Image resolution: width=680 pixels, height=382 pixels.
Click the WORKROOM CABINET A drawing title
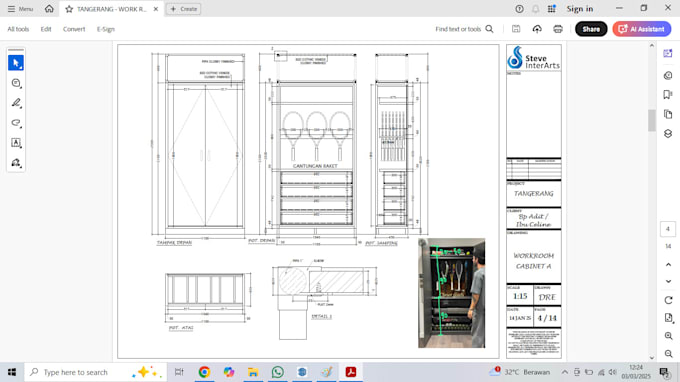point(533,261)
